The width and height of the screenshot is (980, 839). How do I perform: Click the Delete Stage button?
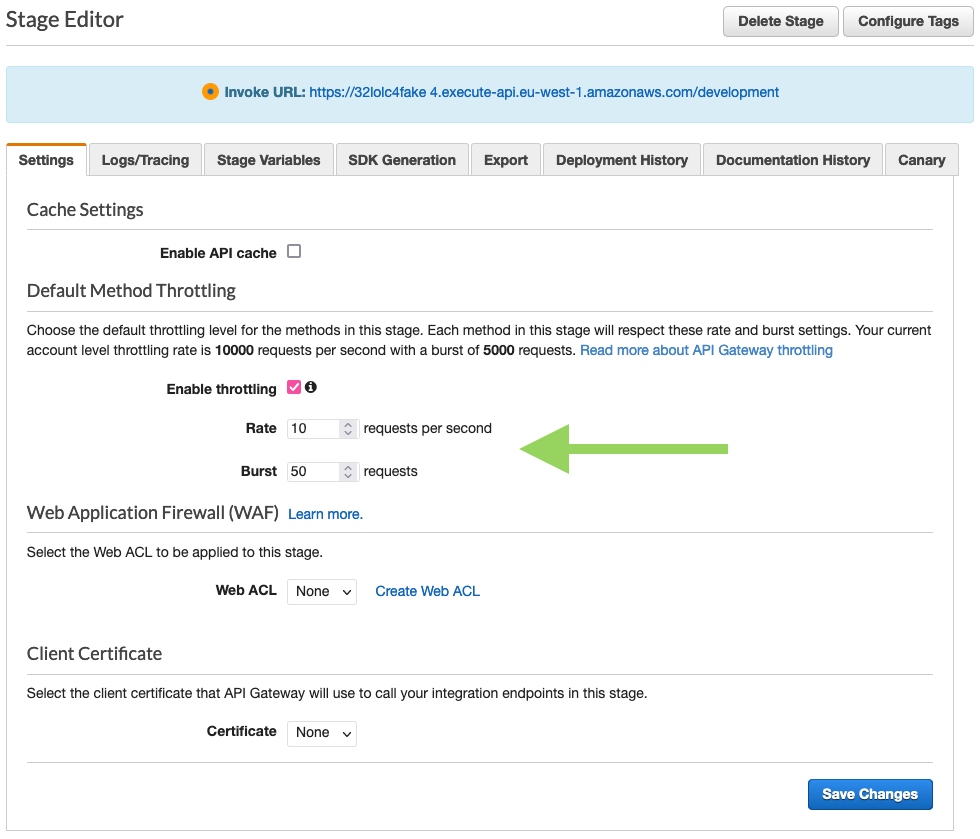click(780, 21)
